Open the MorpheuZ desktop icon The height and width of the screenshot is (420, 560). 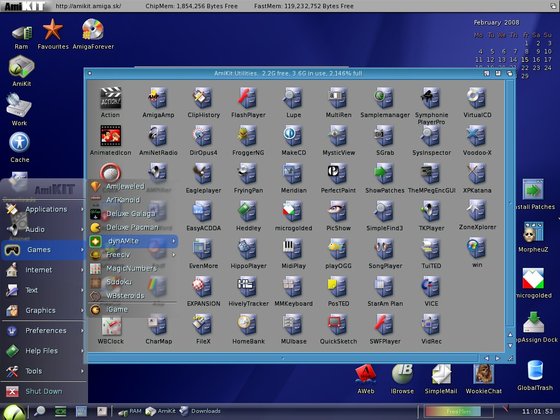pos(533,237)
